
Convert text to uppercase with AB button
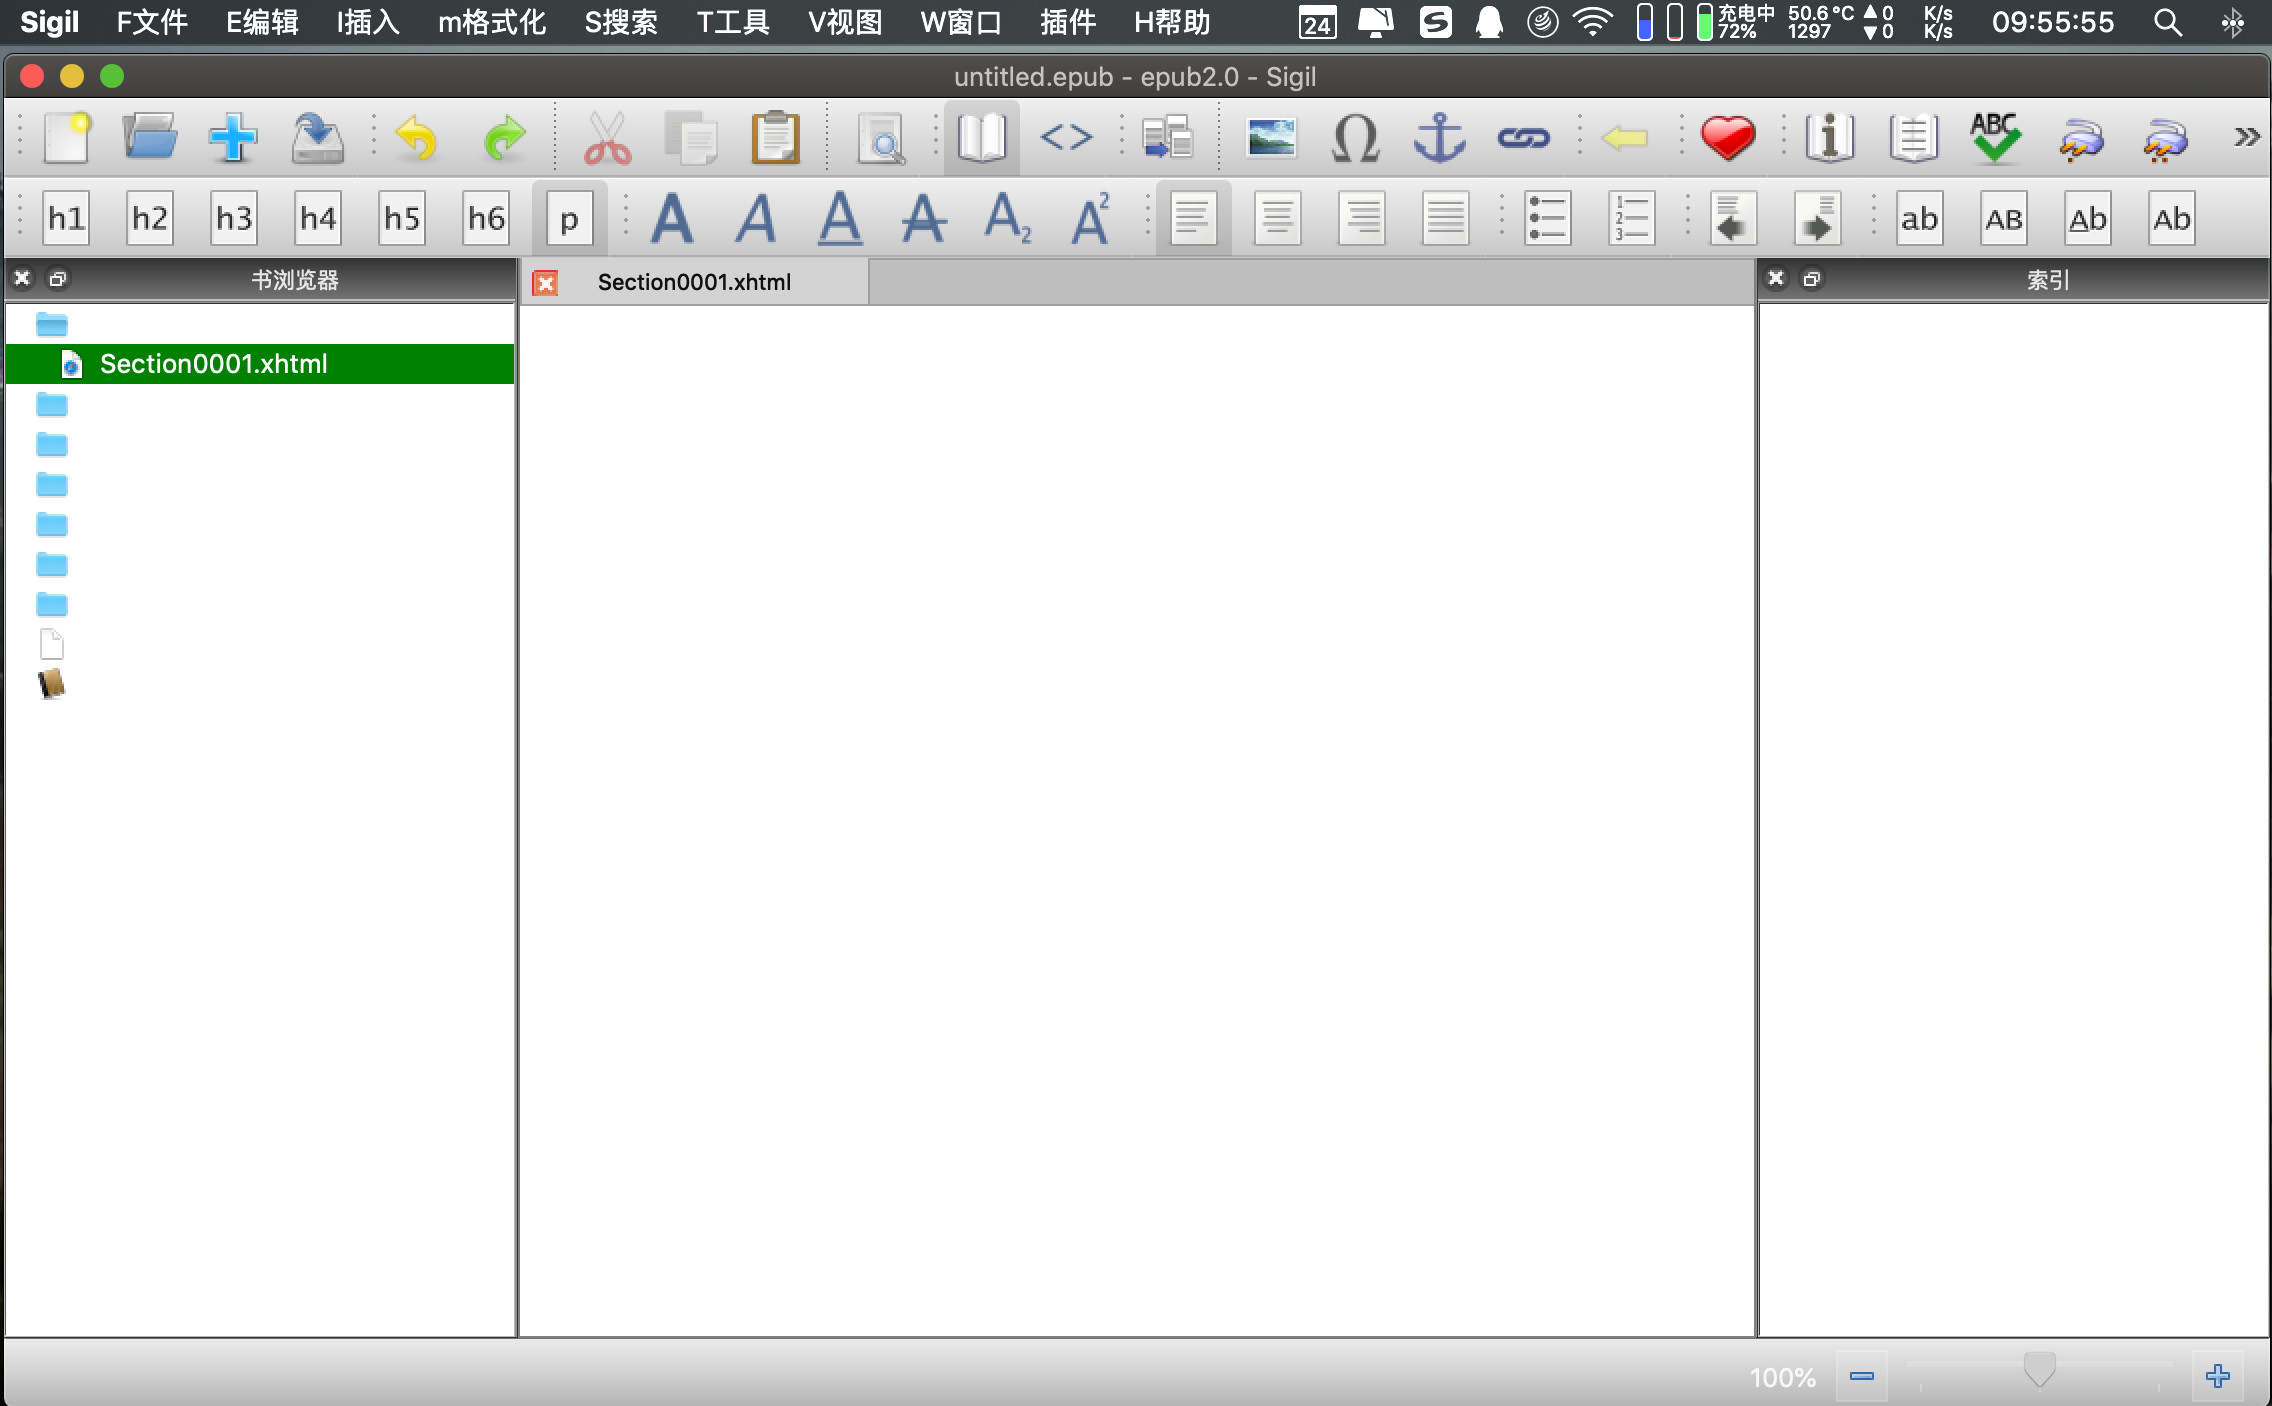click(x=2003, y=218)
